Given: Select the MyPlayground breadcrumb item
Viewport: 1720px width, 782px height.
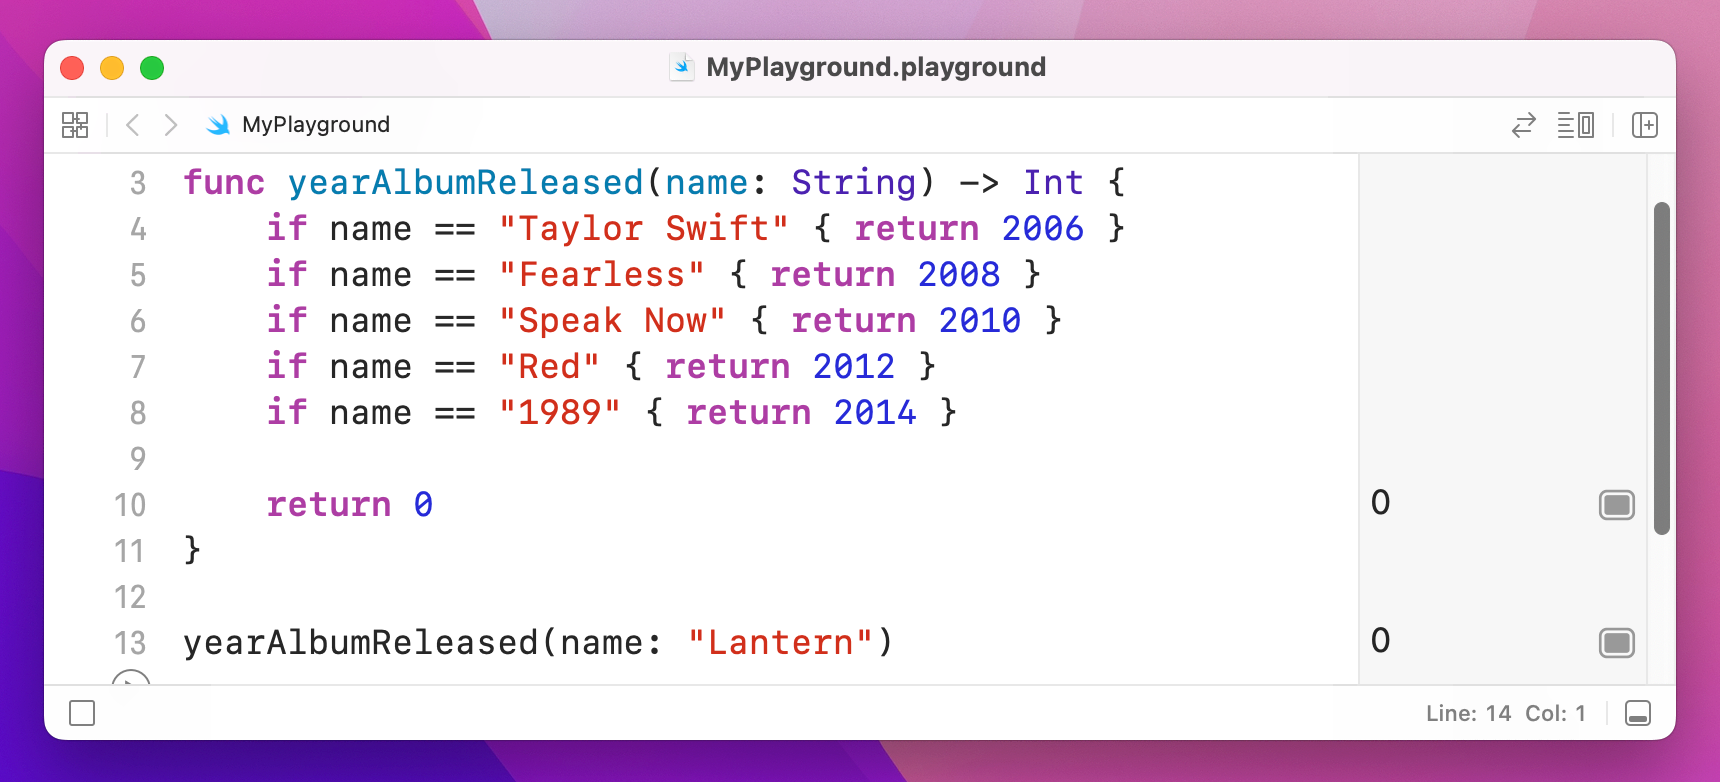Looking at the screenshot, I should (316, 125).
